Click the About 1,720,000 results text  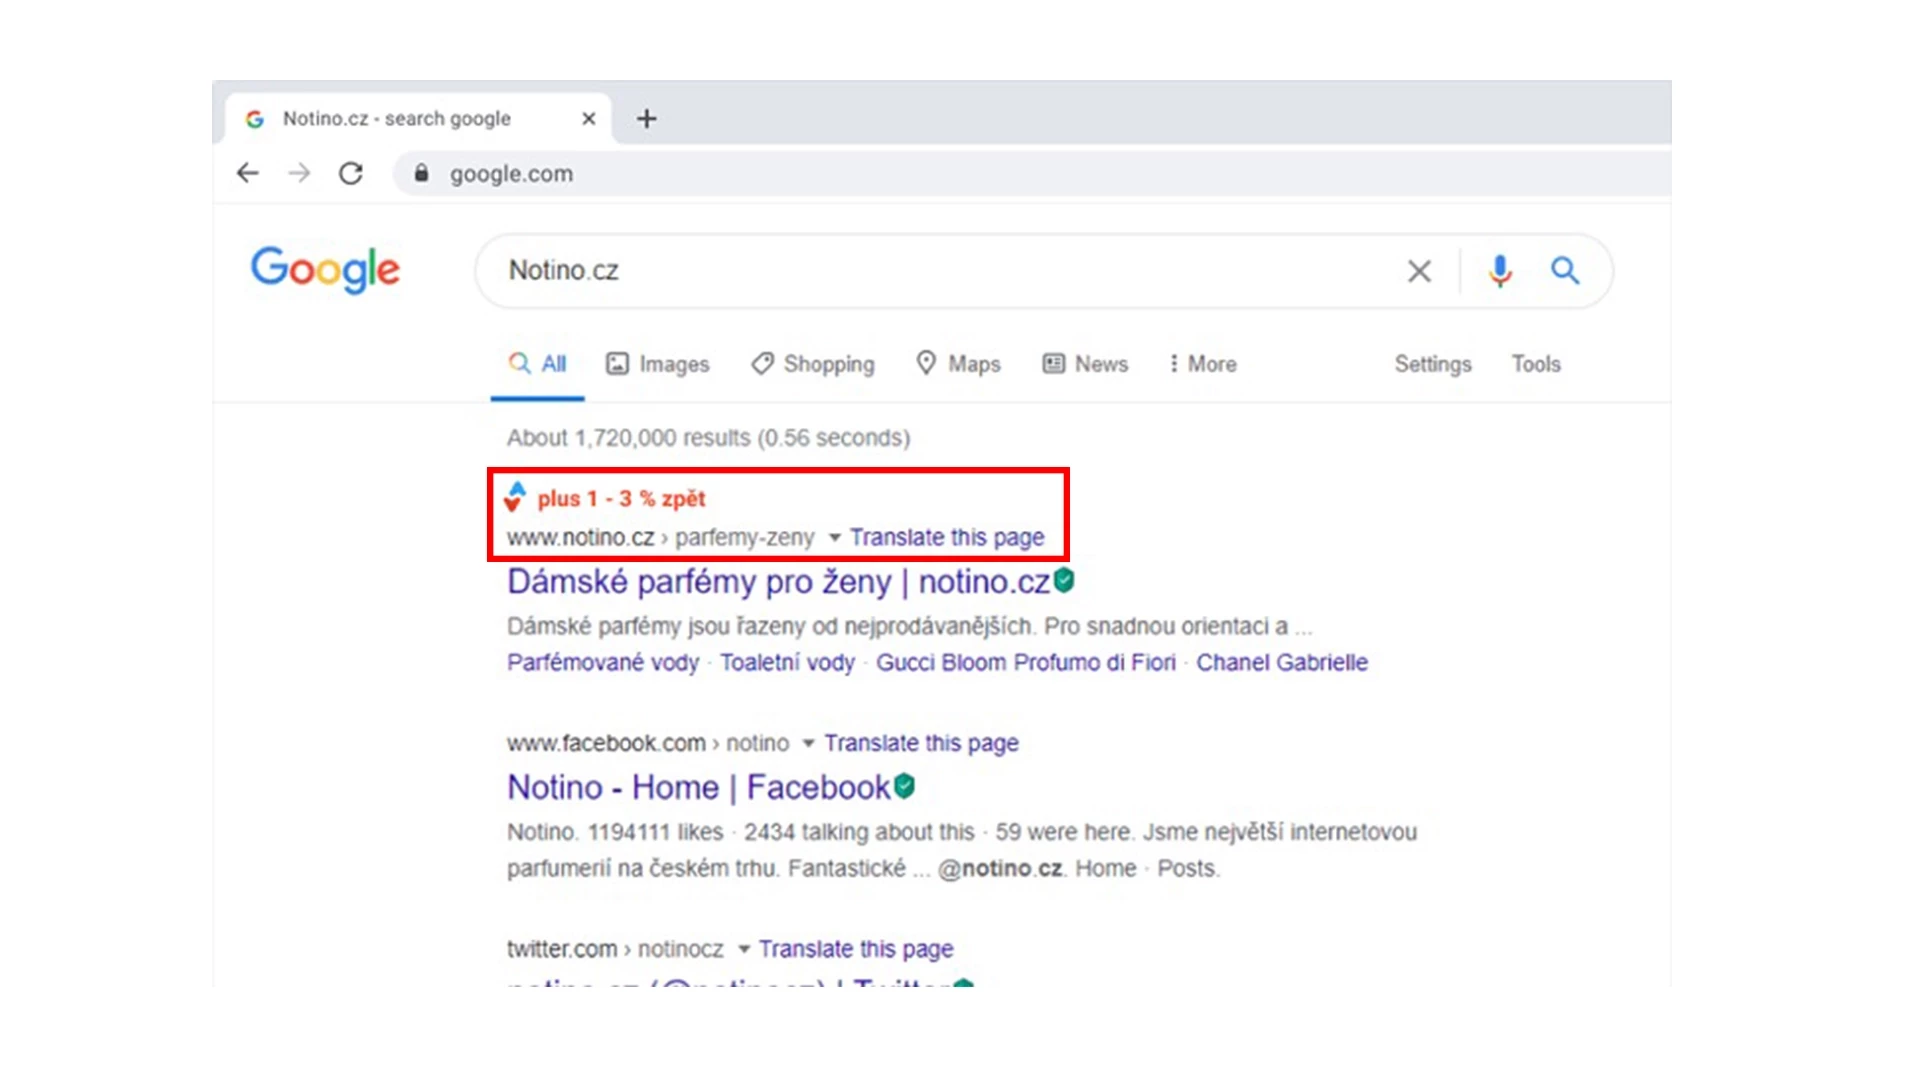click(x=708, y=438)
